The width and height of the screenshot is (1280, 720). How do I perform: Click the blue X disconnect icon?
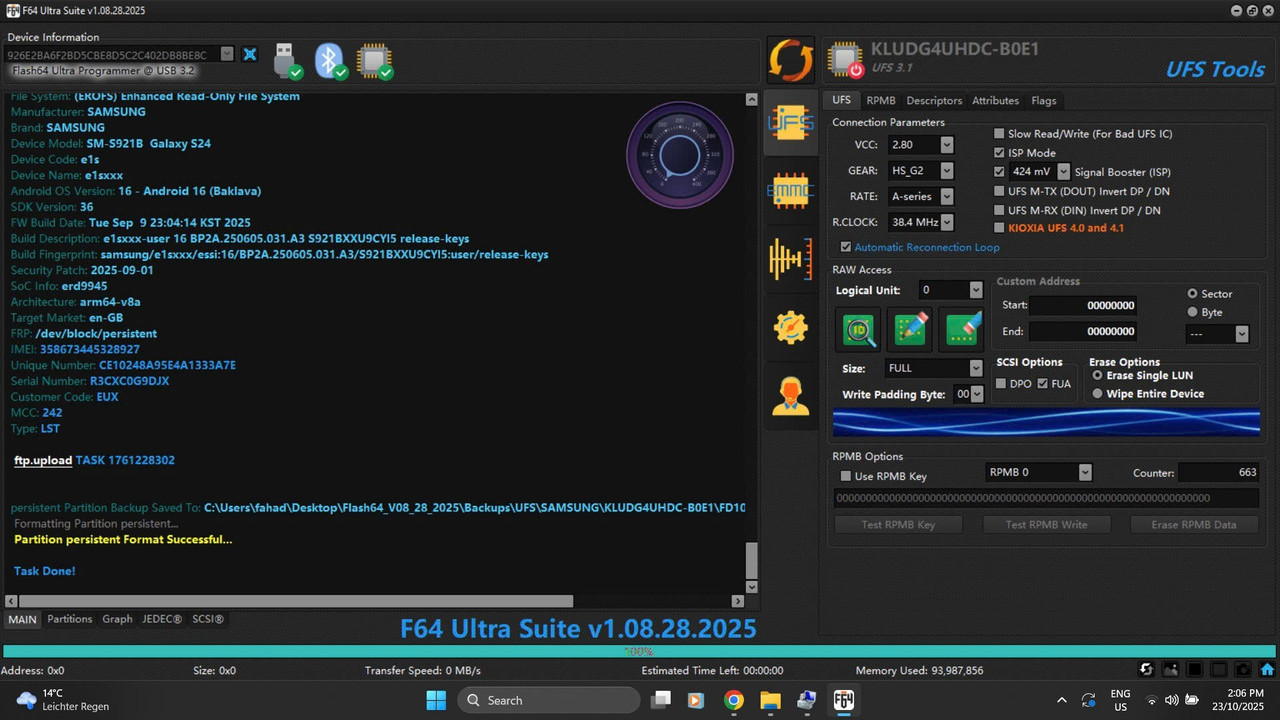[x=250, y=54]
